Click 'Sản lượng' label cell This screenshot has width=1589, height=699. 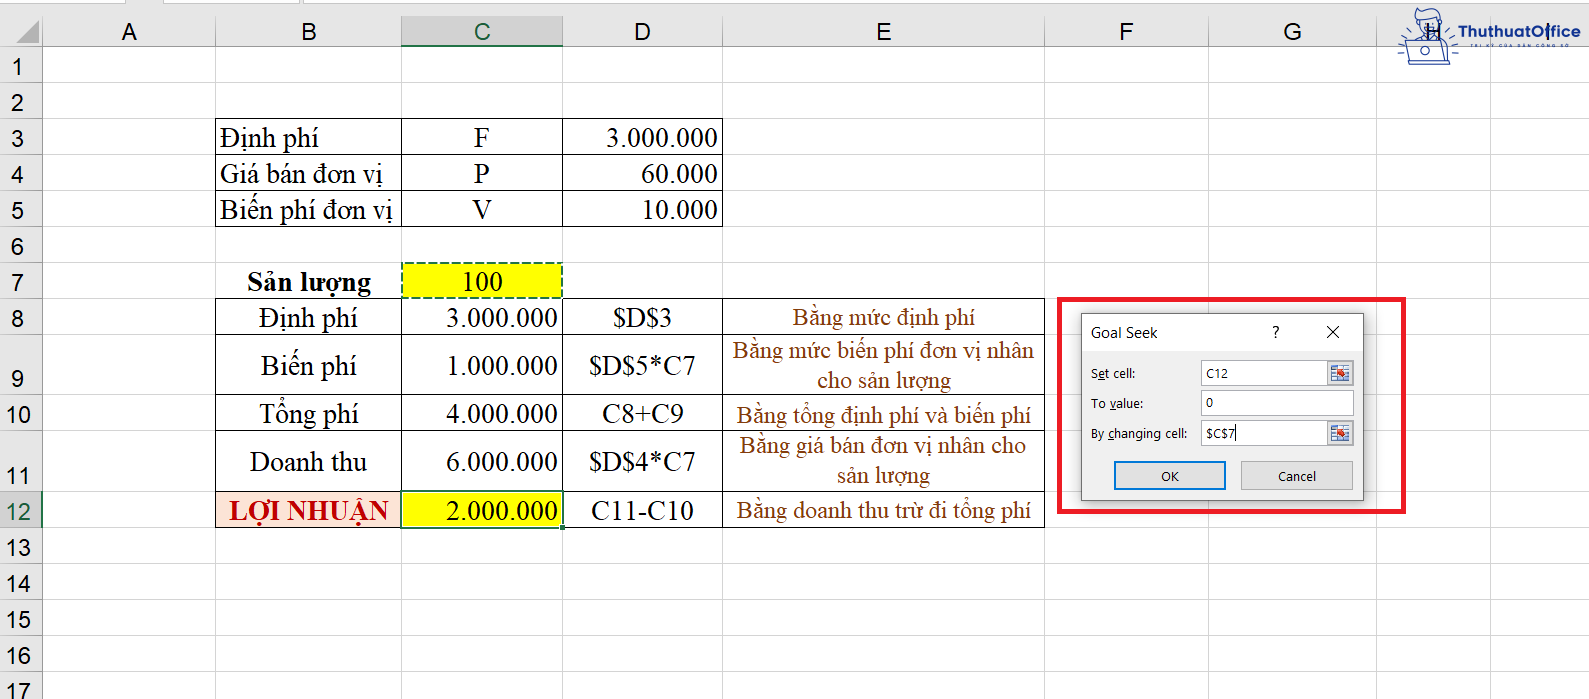309,282
